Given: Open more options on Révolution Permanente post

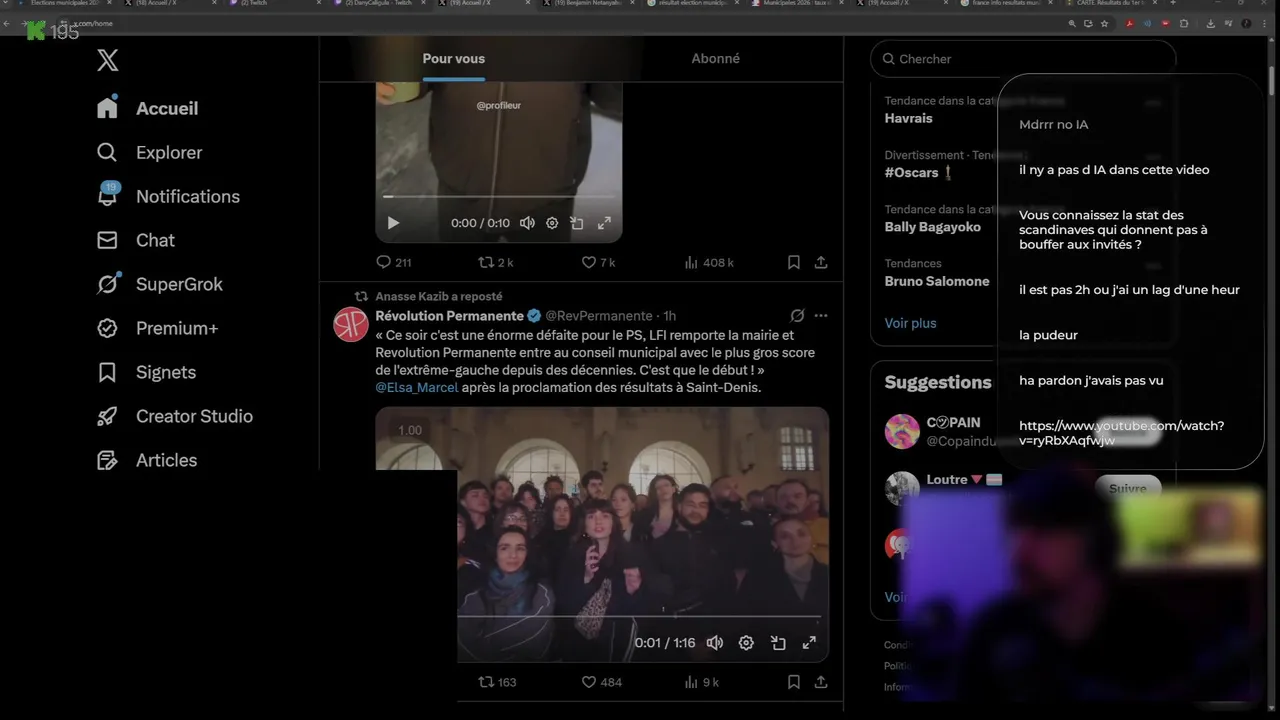Looking at the screenshot, I should pyautogui.click(x=821, y=315).
